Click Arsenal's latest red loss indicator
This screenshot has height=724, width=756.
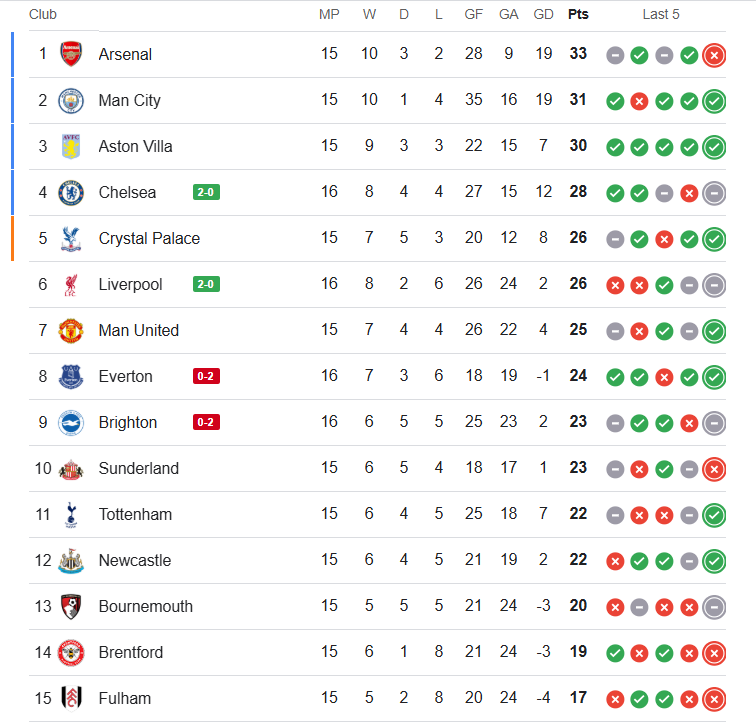click(x=714, y=55)
